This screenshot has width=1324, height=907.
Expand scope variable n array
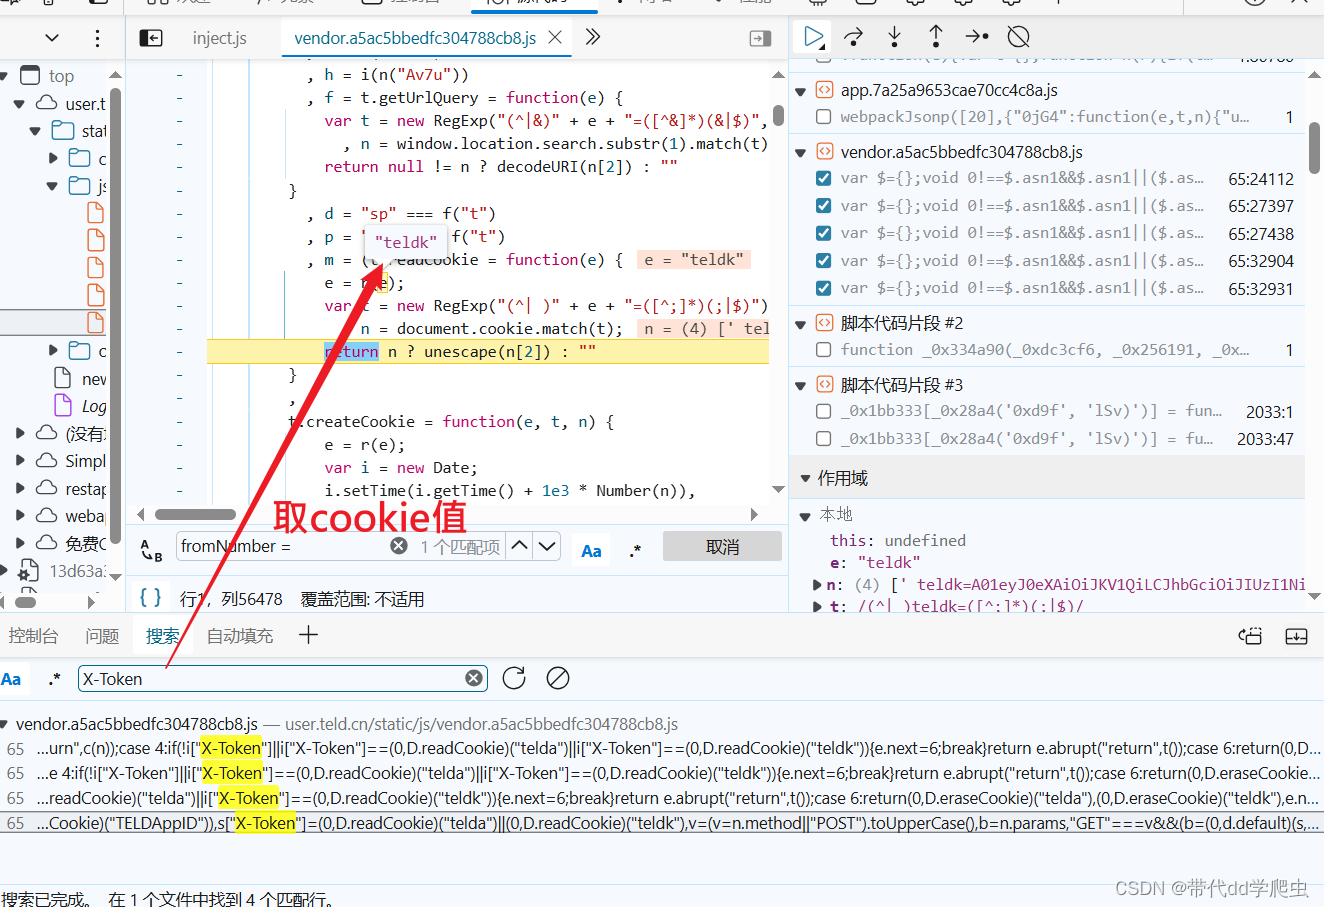pyautogui.click(x=818, y=585)
